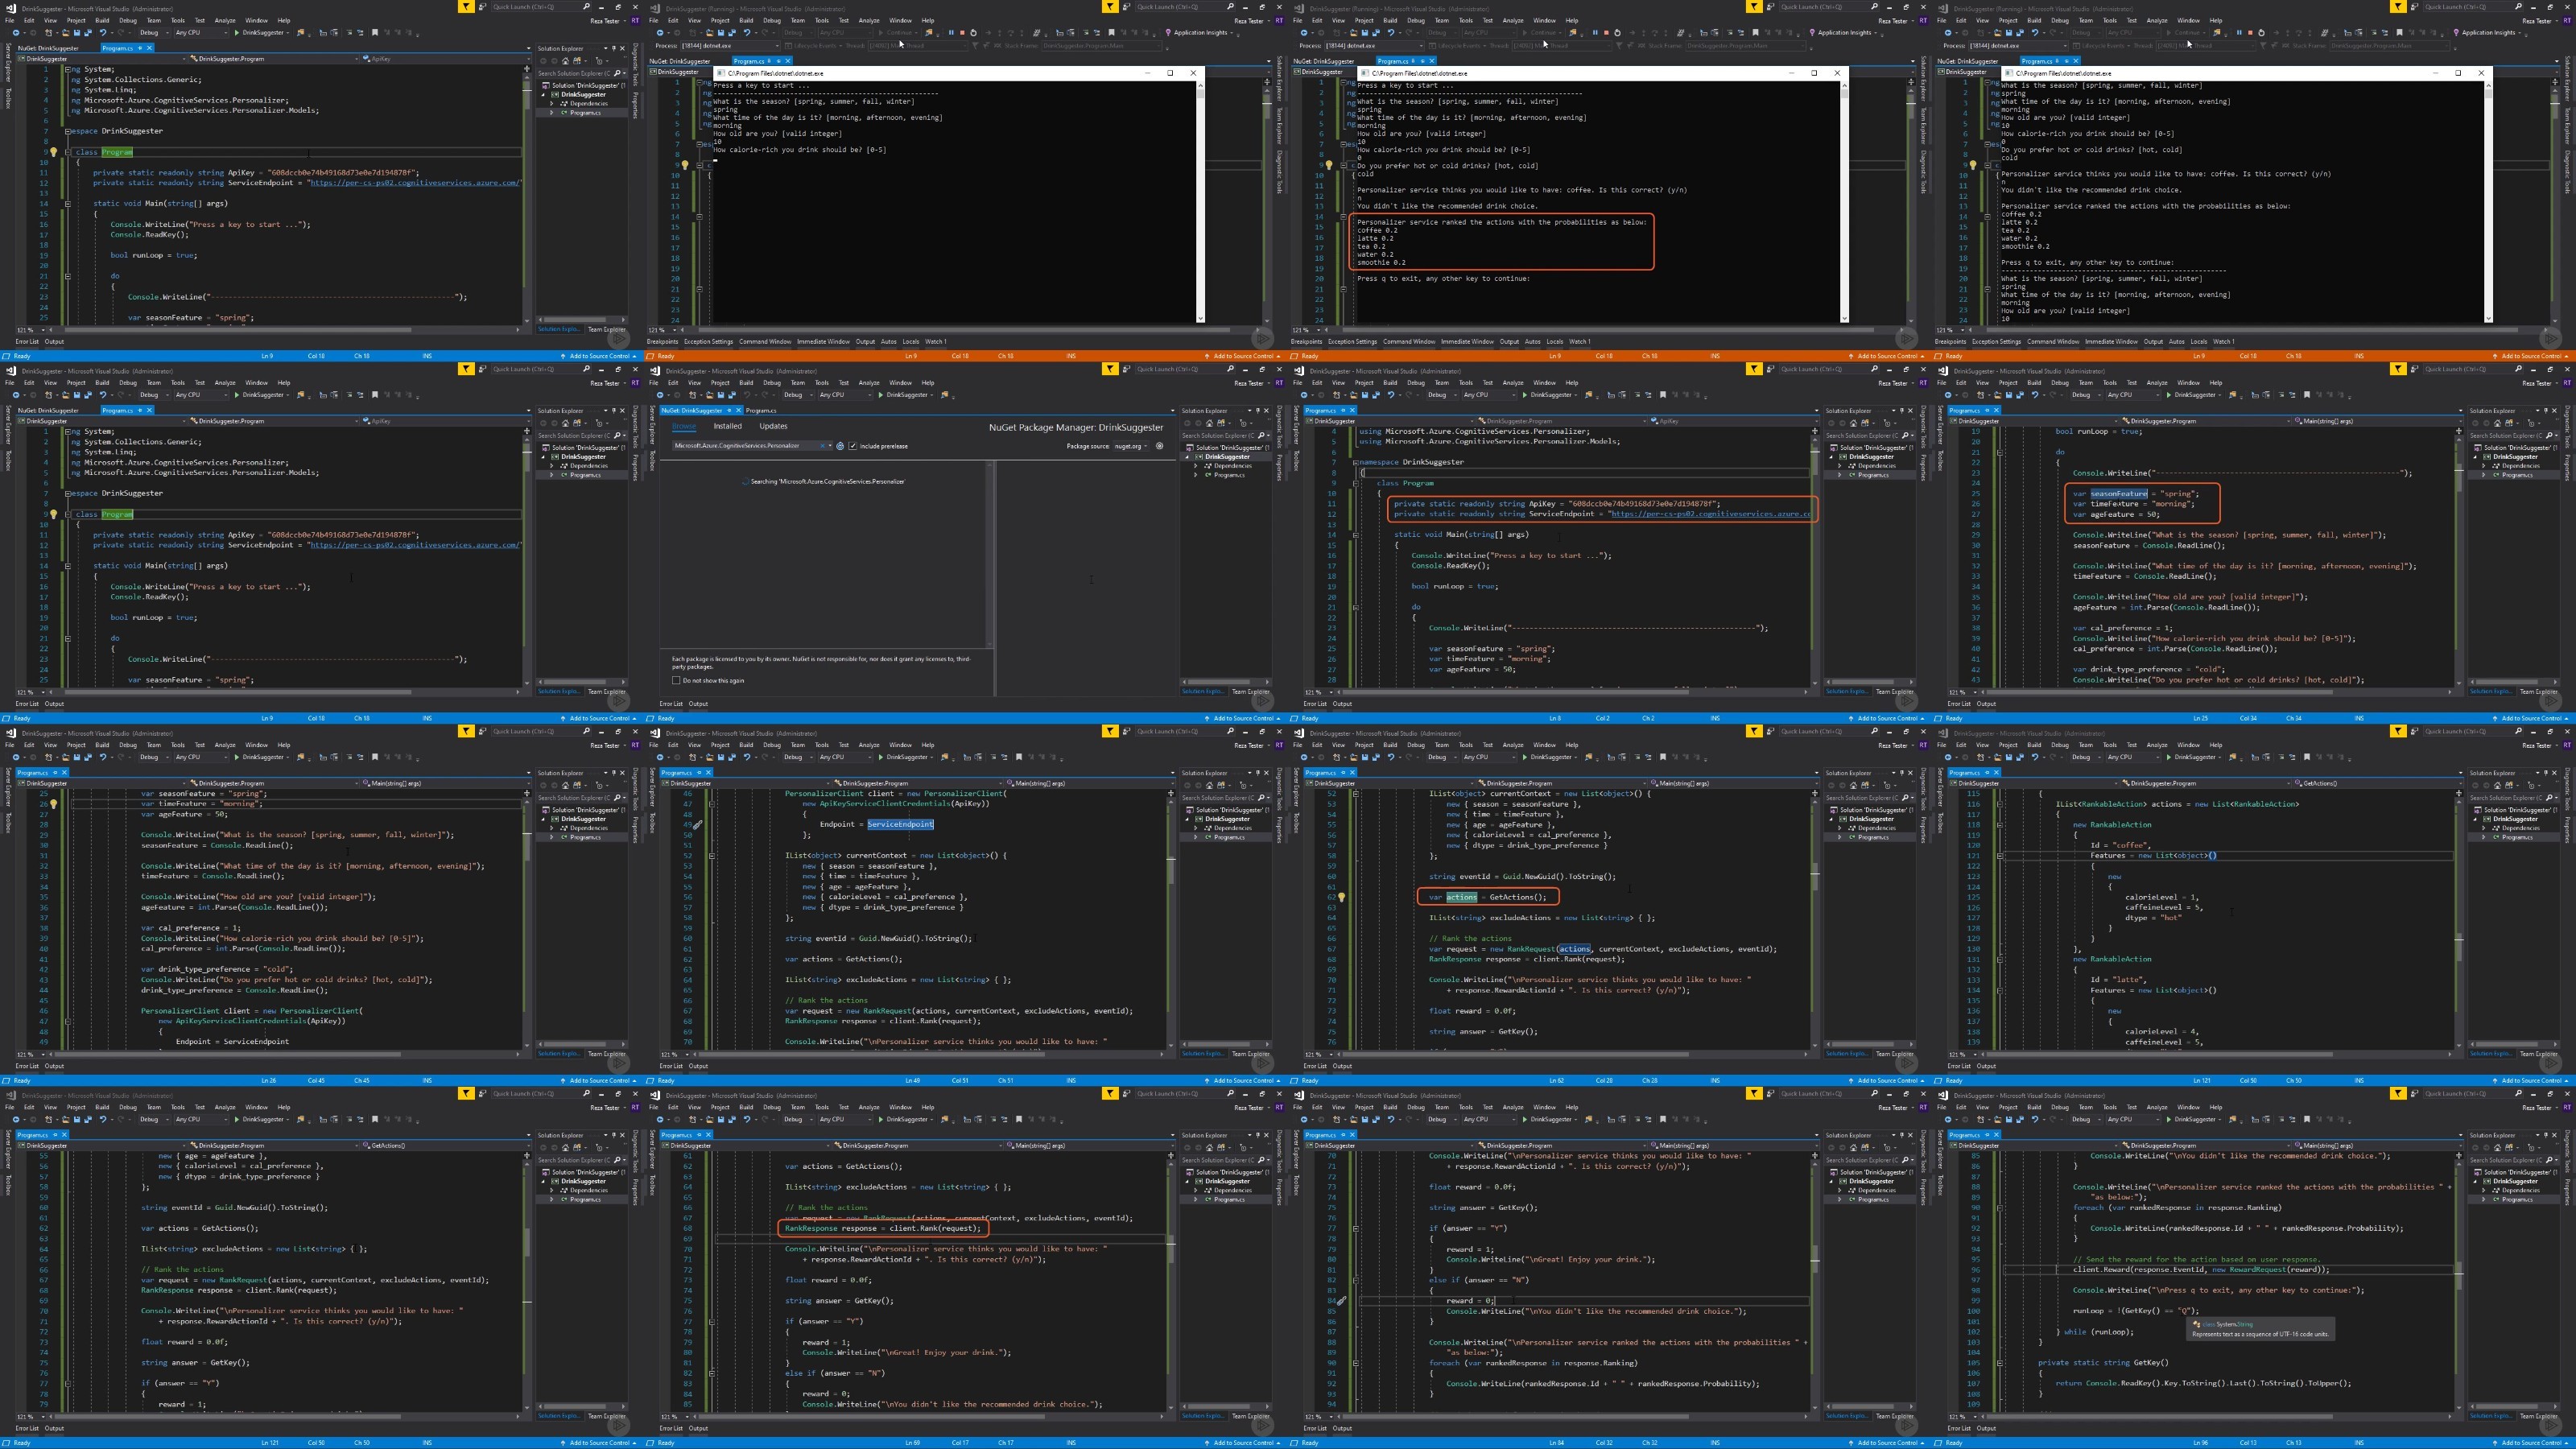Pin the active NuGet: DrinkSuggester document tab
This screenshot has height=1449, width=2576.
pos(730,411)
